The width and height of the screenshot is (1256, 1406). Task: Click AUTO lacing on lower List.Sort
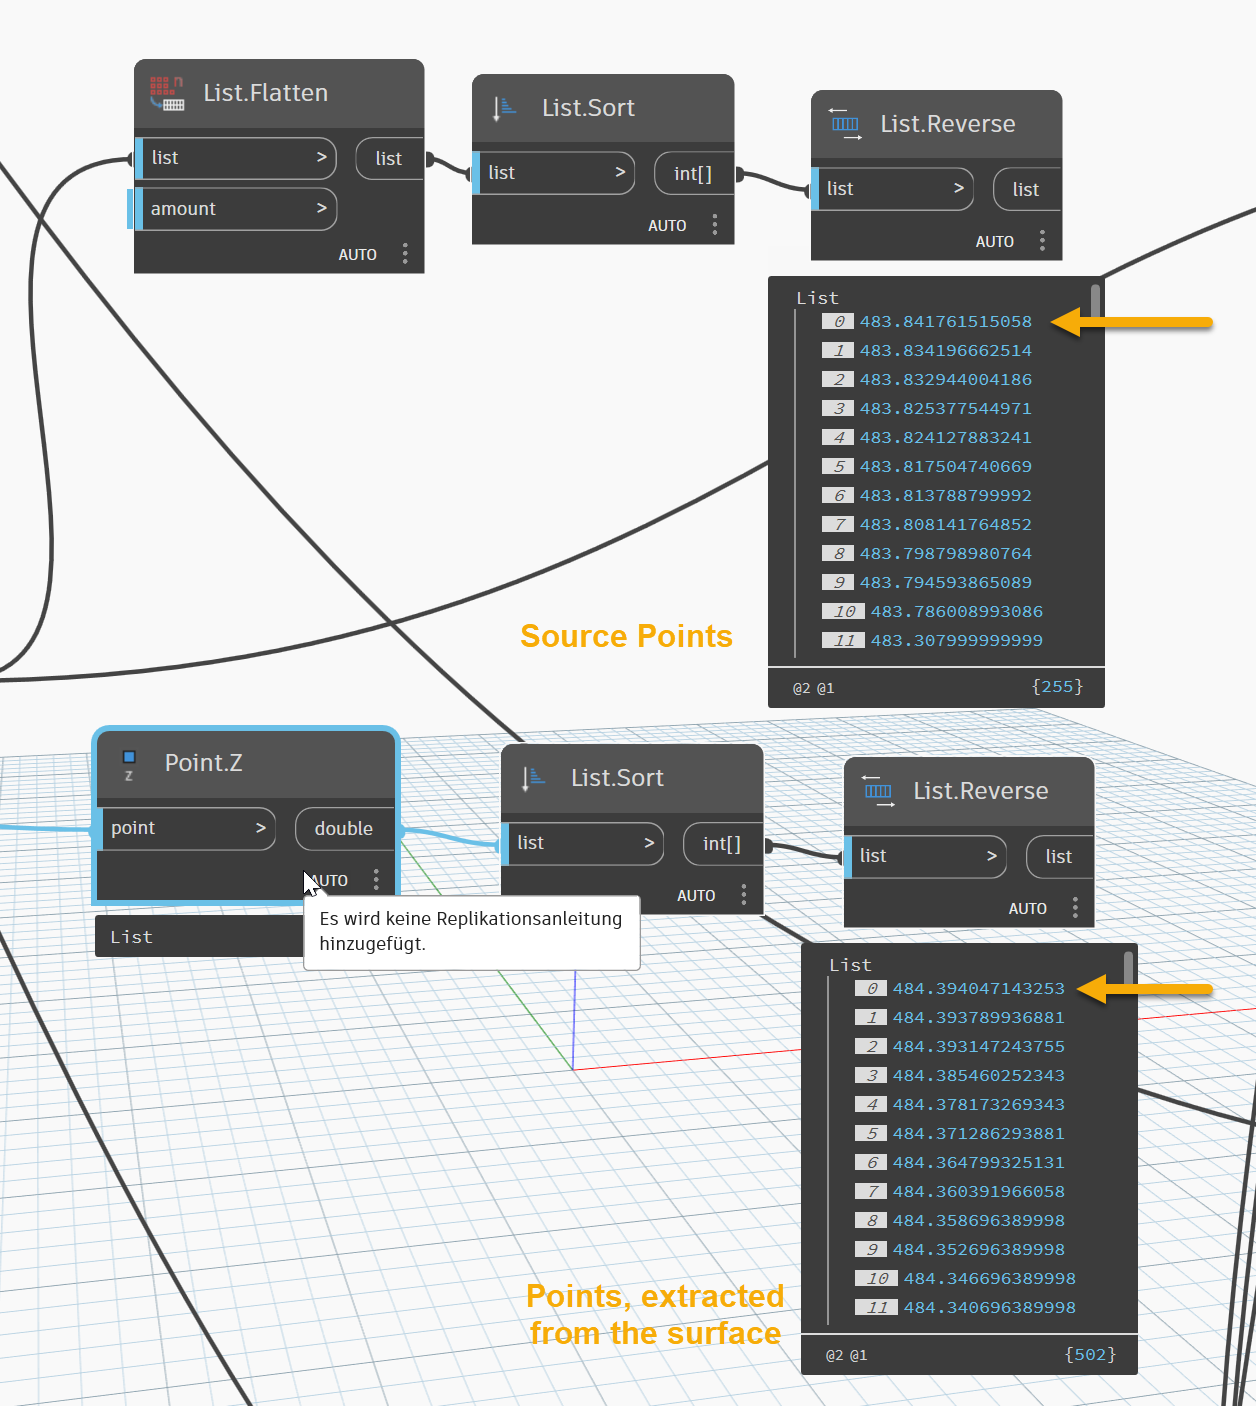click(696, 896)
